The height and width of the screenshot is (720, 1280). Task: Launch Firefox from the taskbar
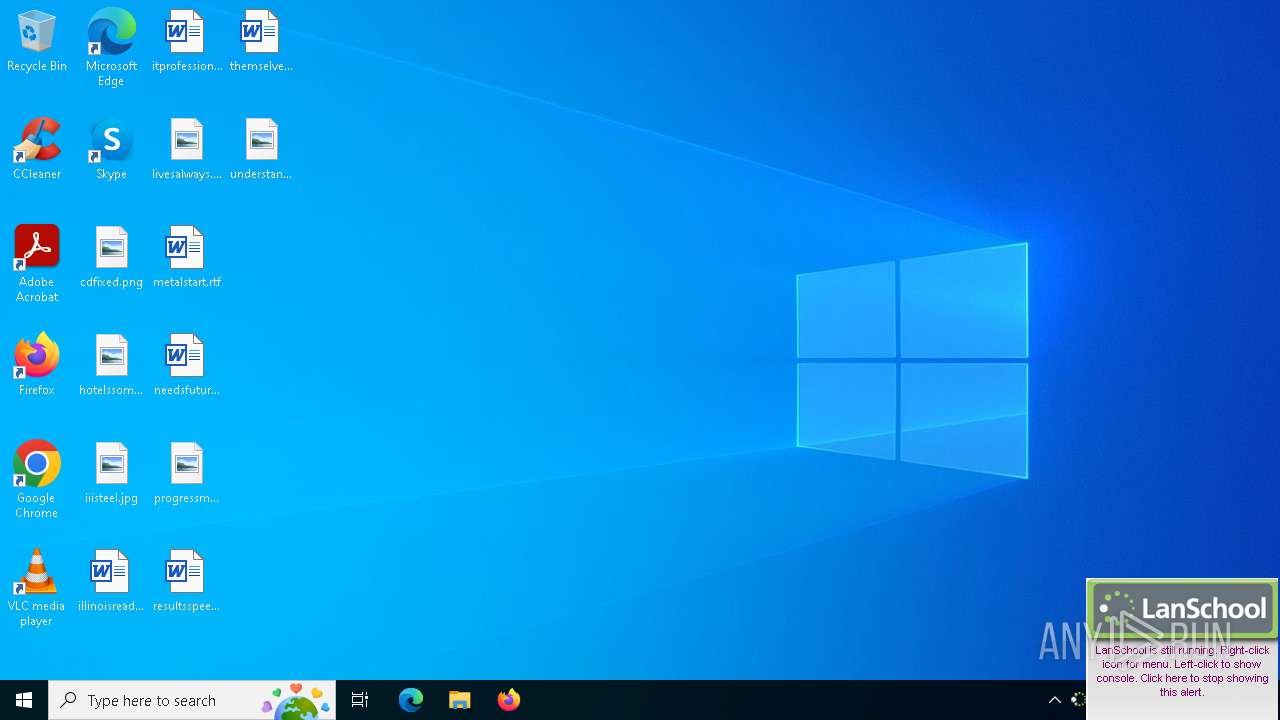click(x=509, y=700)
